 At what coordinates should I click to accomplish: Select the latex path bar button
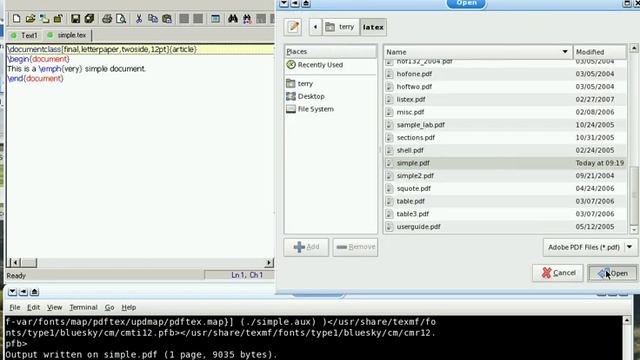pos(373,27)
